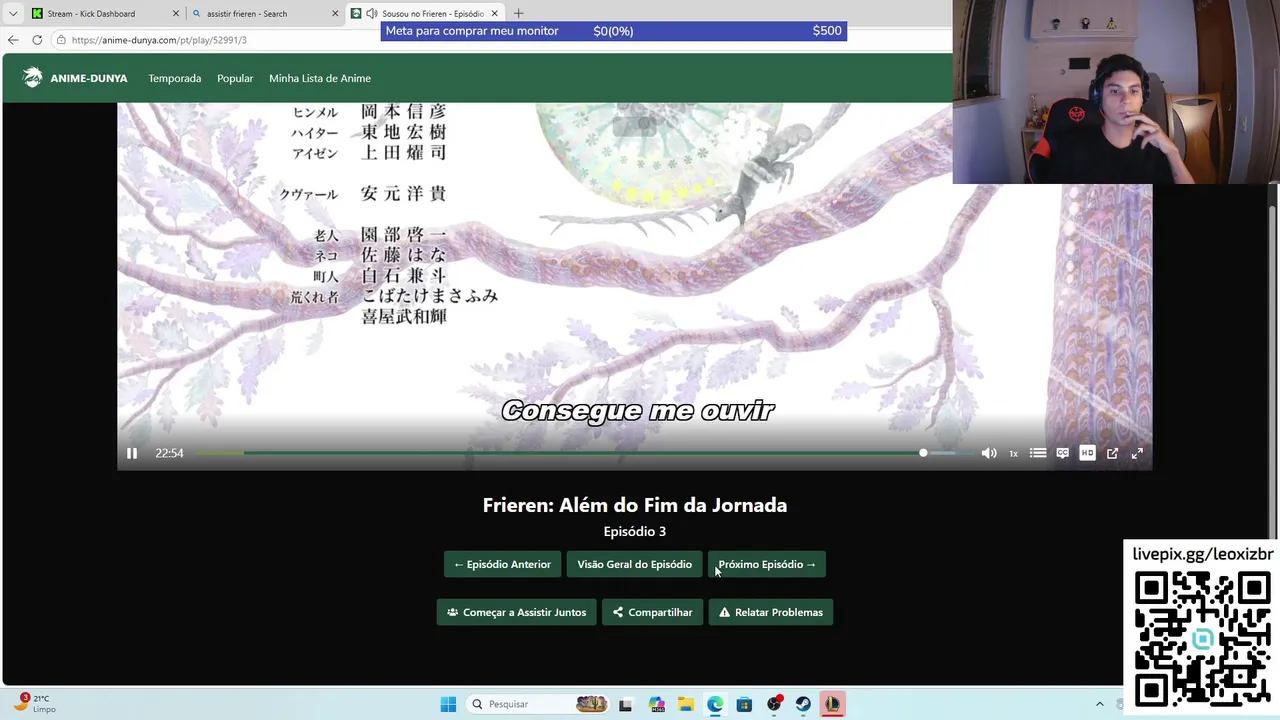The height and width of the screenshot is (720, 1280).
Task: Enter fullscreen with the expand icon
Action: coord(1137,453)
